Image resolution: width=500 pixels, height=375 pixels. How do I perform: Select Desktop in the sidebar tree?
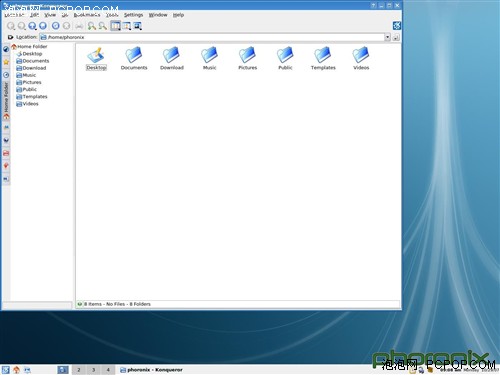click(29, 54)
